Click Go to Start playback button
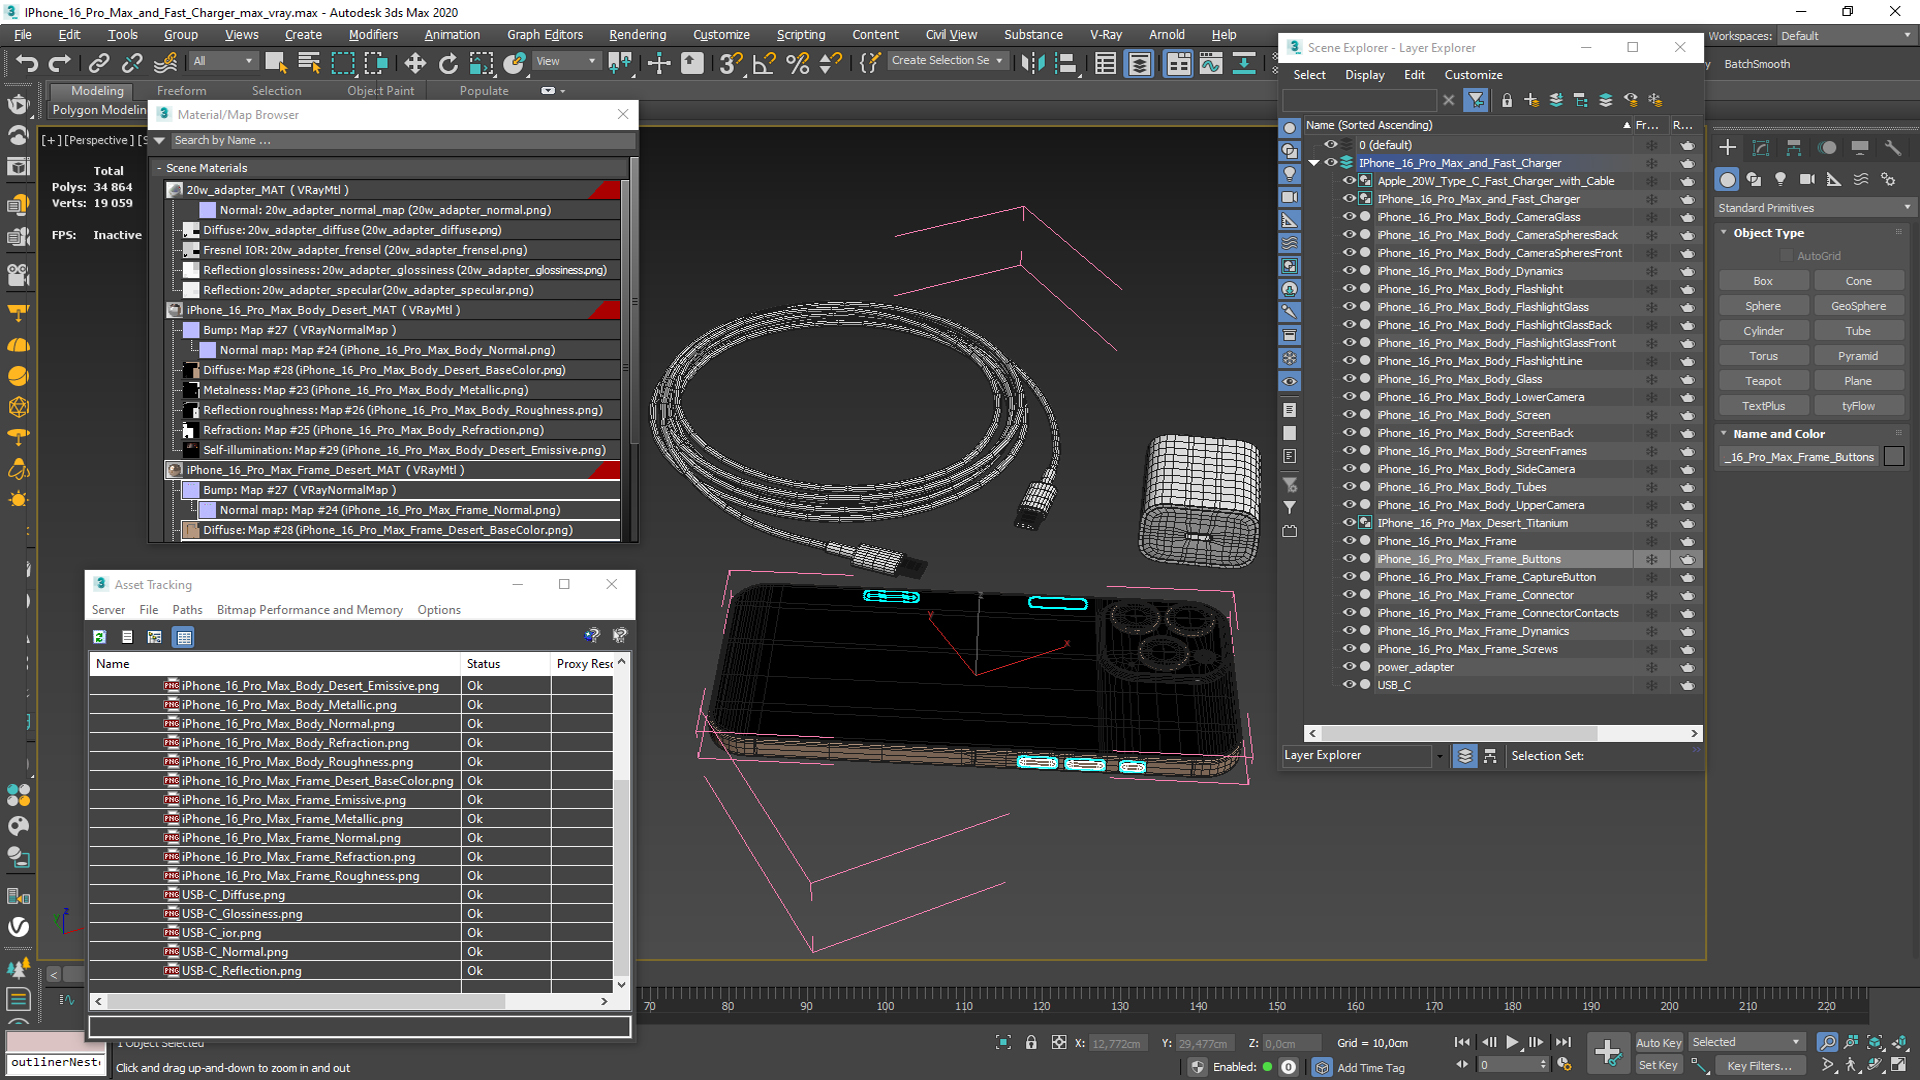The image size is (1920, 1080). [1461, 1042]
